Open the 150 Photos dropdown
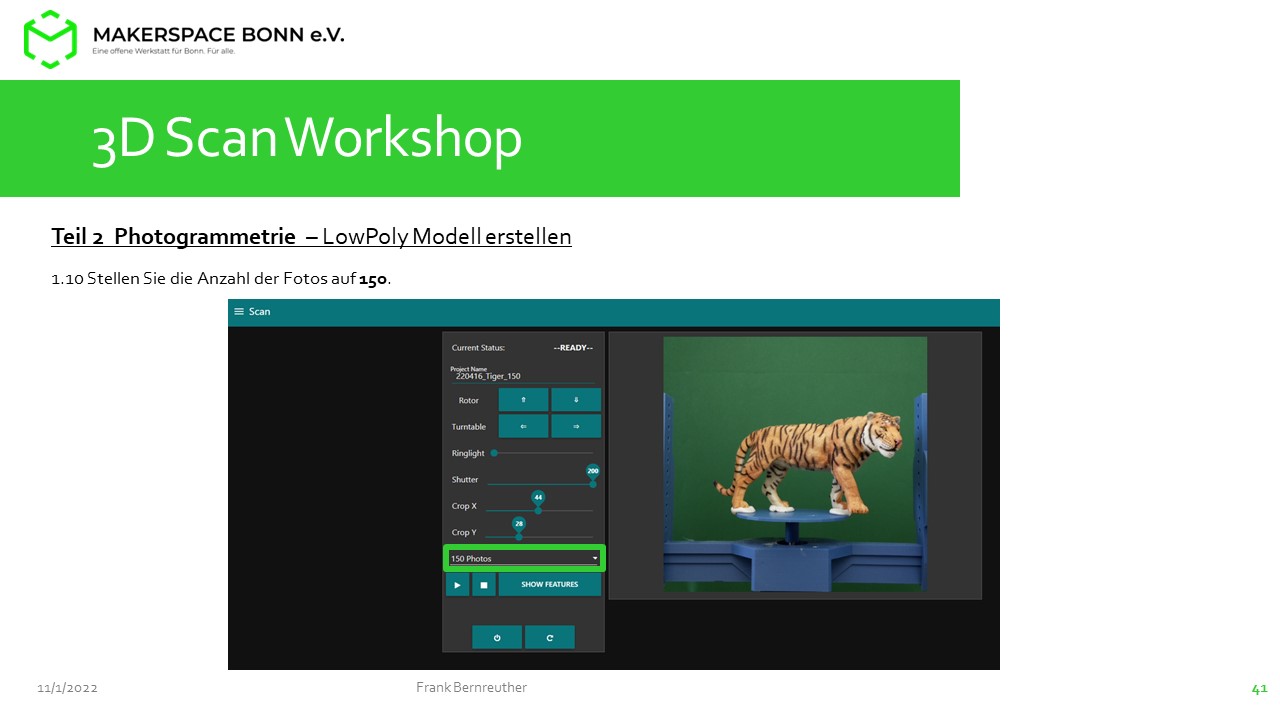Screen dimensions: 1280x720 (524, 558)
